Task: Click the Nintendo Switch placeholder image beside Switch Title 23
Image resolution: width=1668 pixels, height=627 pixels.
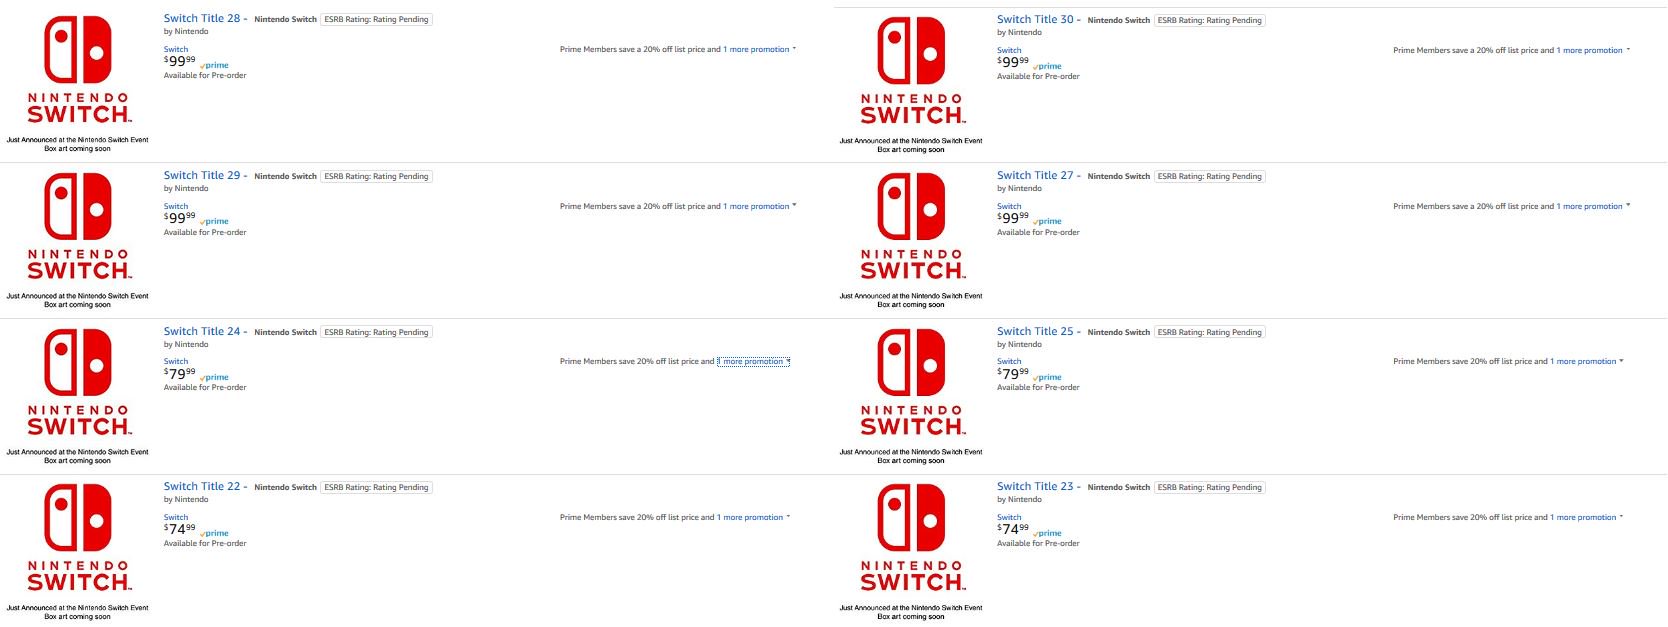Action: tap(912, 540)
